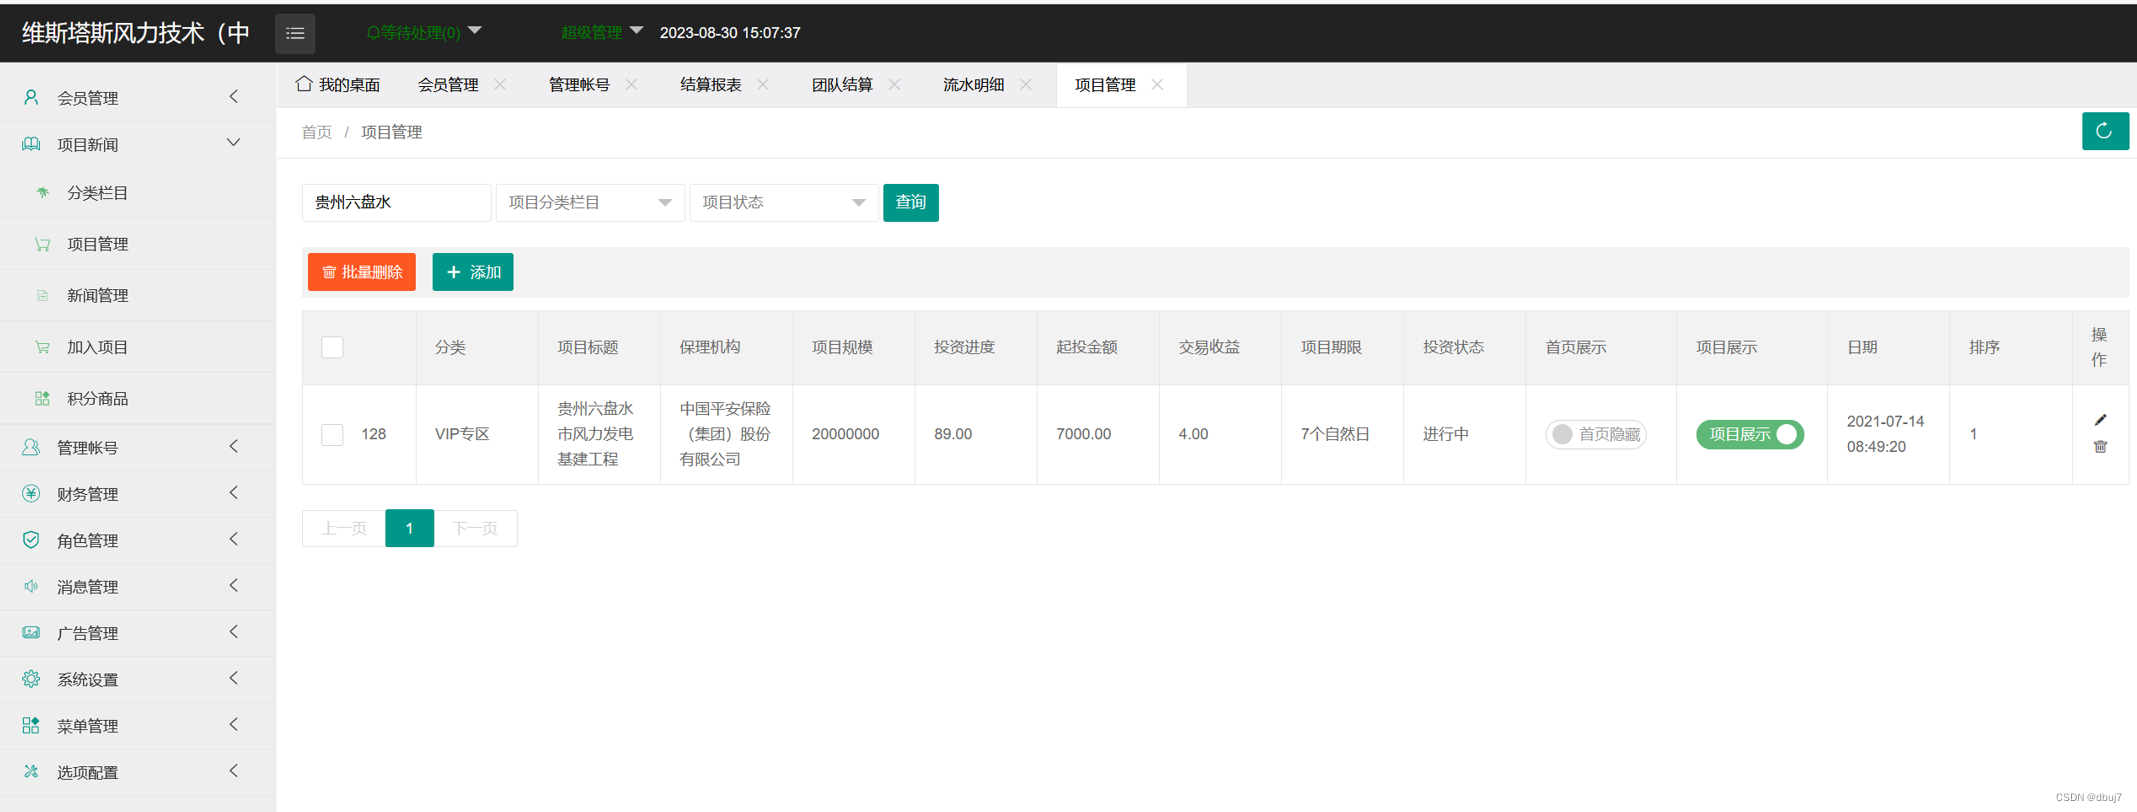Click the 消息管理 speaker icon in sidebar

coord(31,586)
